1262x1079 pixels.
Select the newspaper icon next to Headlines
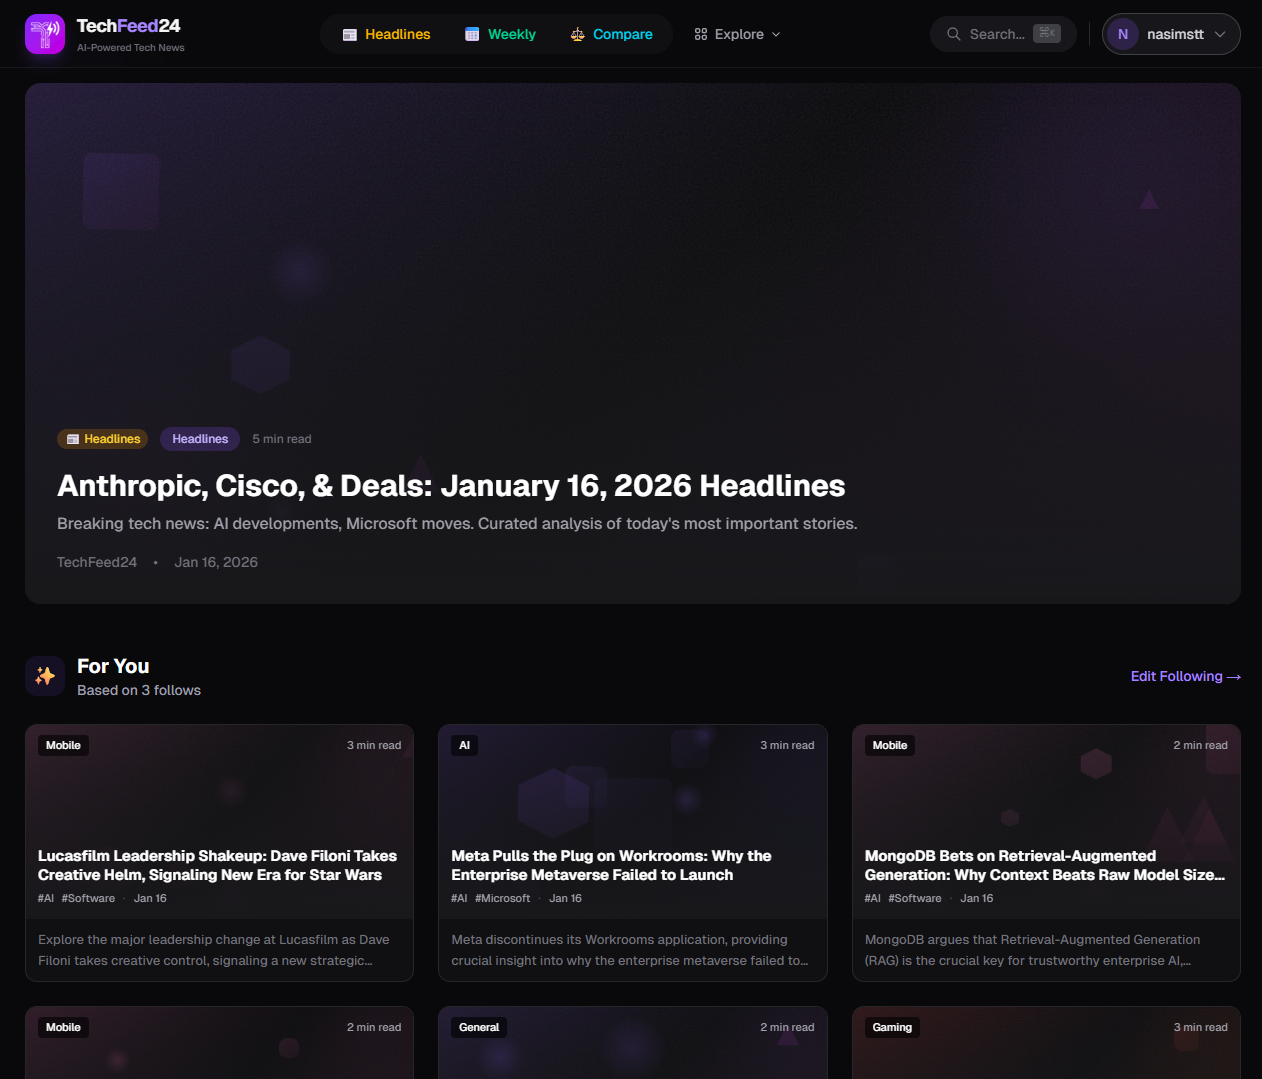pos(349,33)
